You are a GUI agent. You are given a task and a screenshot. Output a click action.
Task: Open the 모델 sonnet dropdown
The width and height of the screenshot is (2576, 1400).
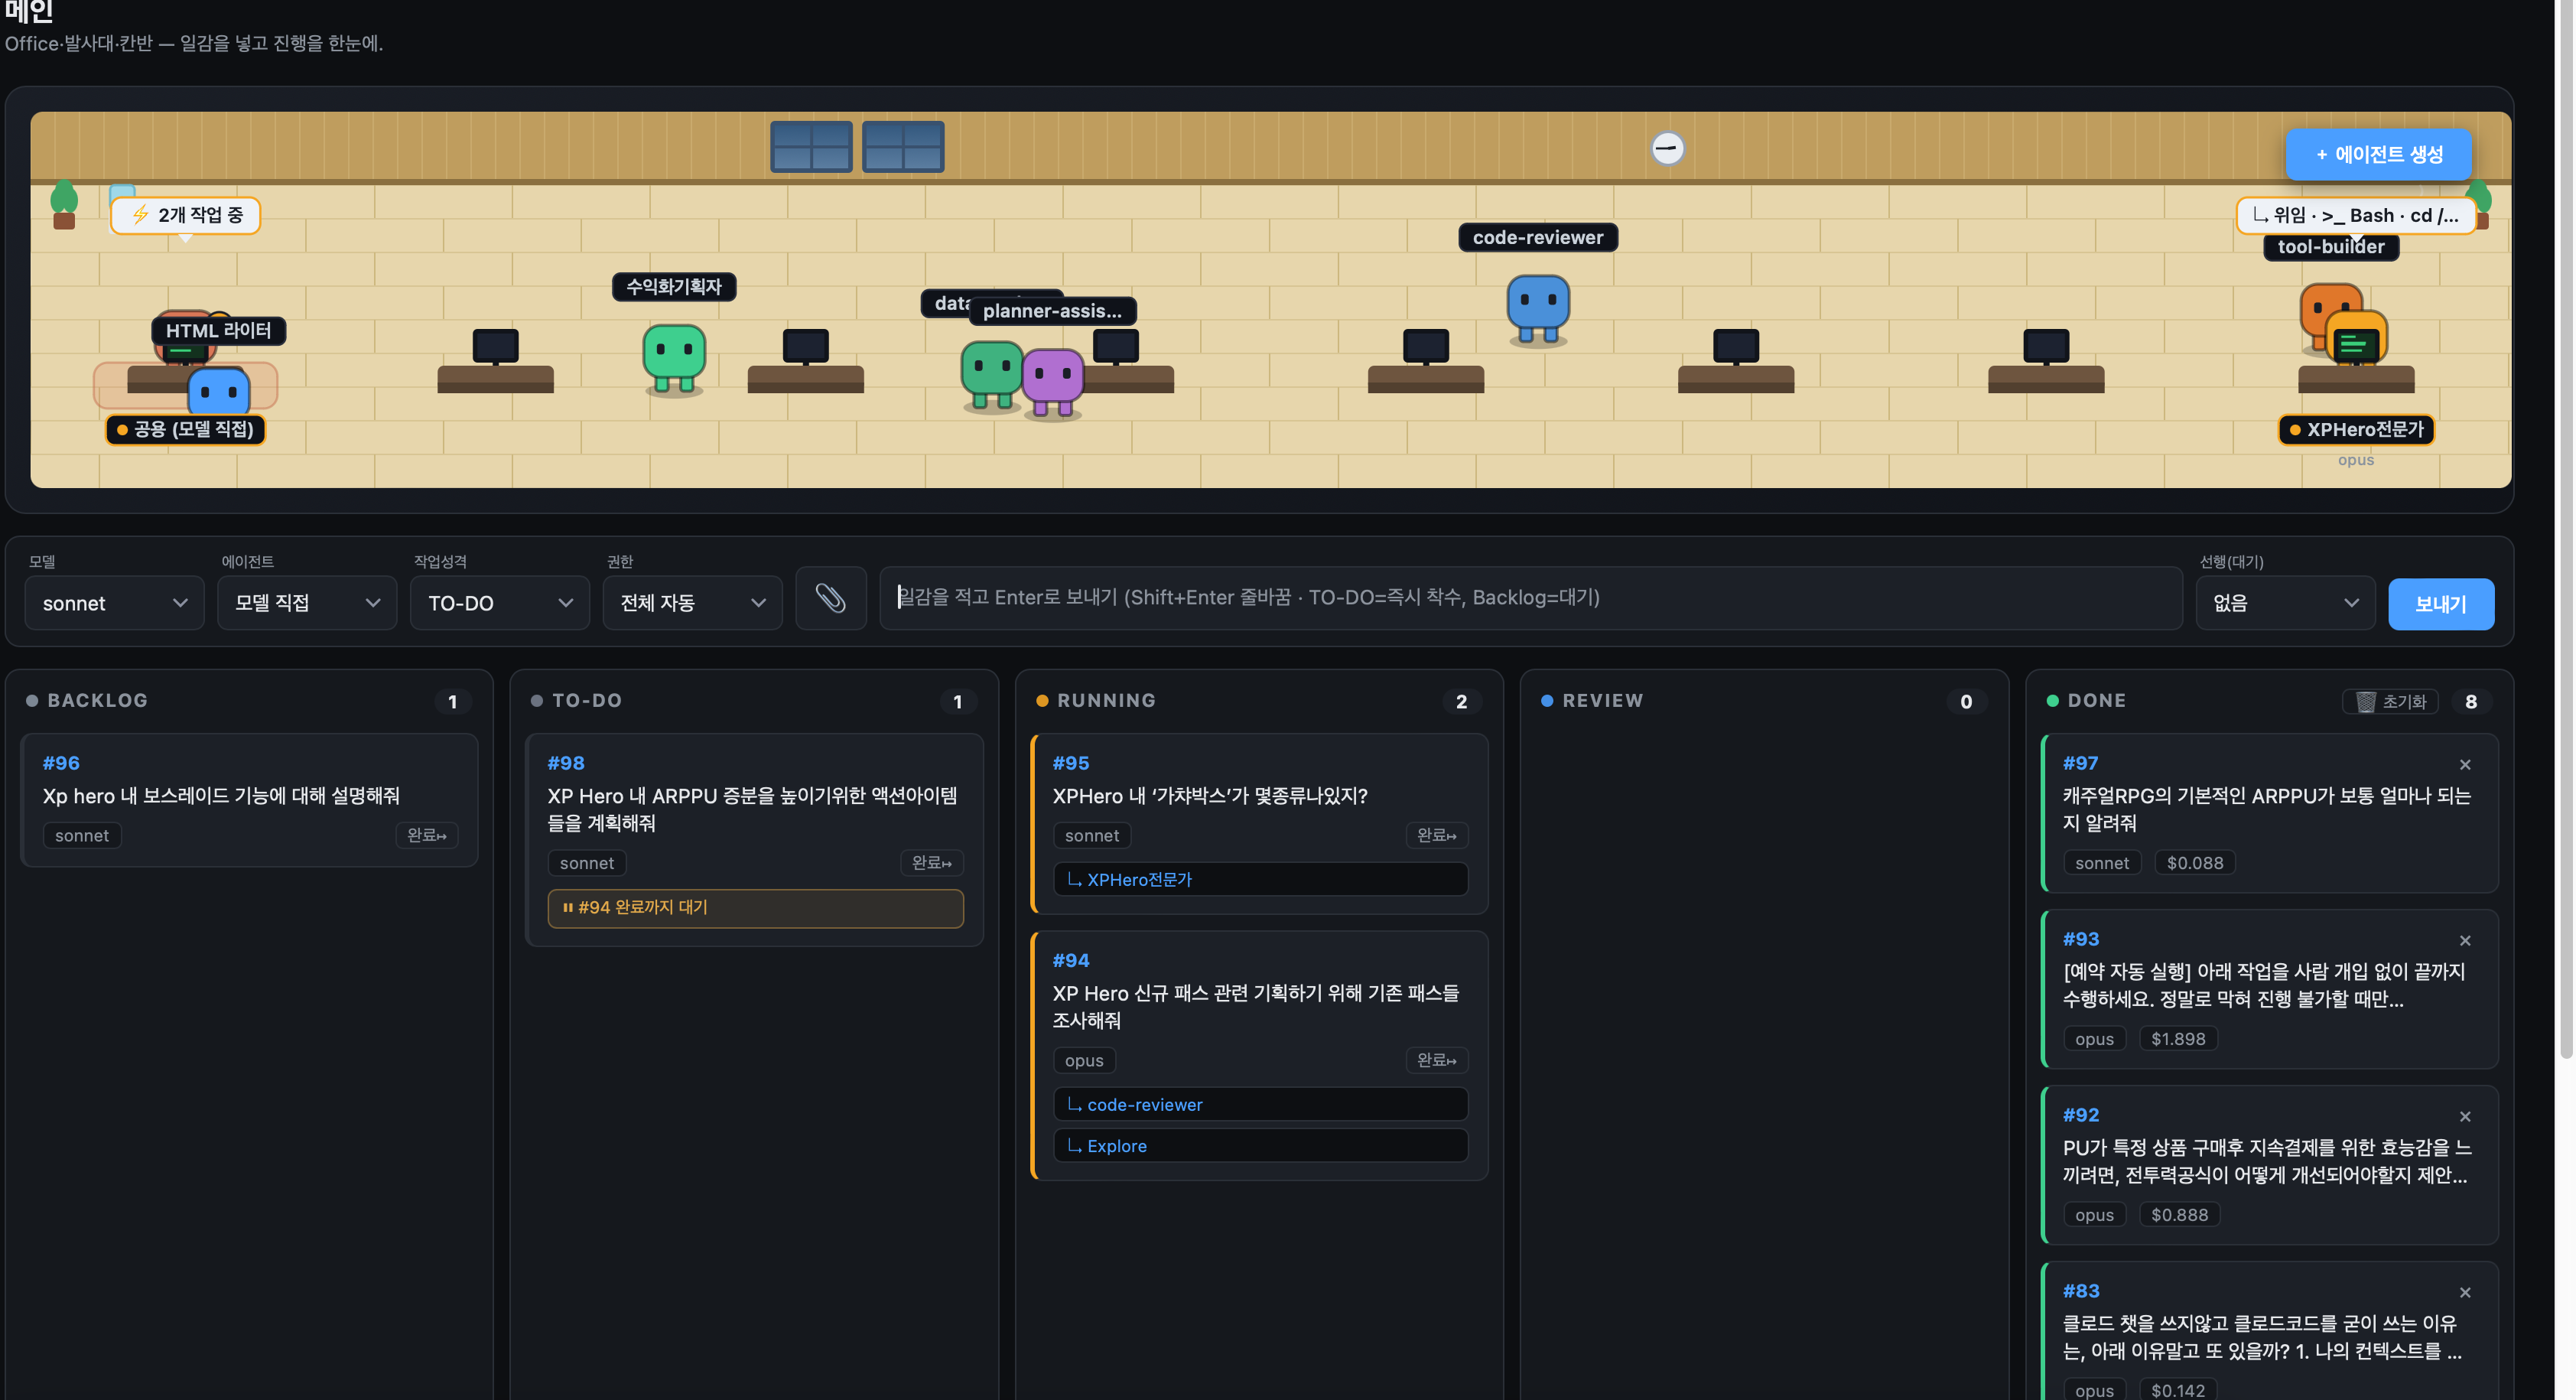(114, 603)
